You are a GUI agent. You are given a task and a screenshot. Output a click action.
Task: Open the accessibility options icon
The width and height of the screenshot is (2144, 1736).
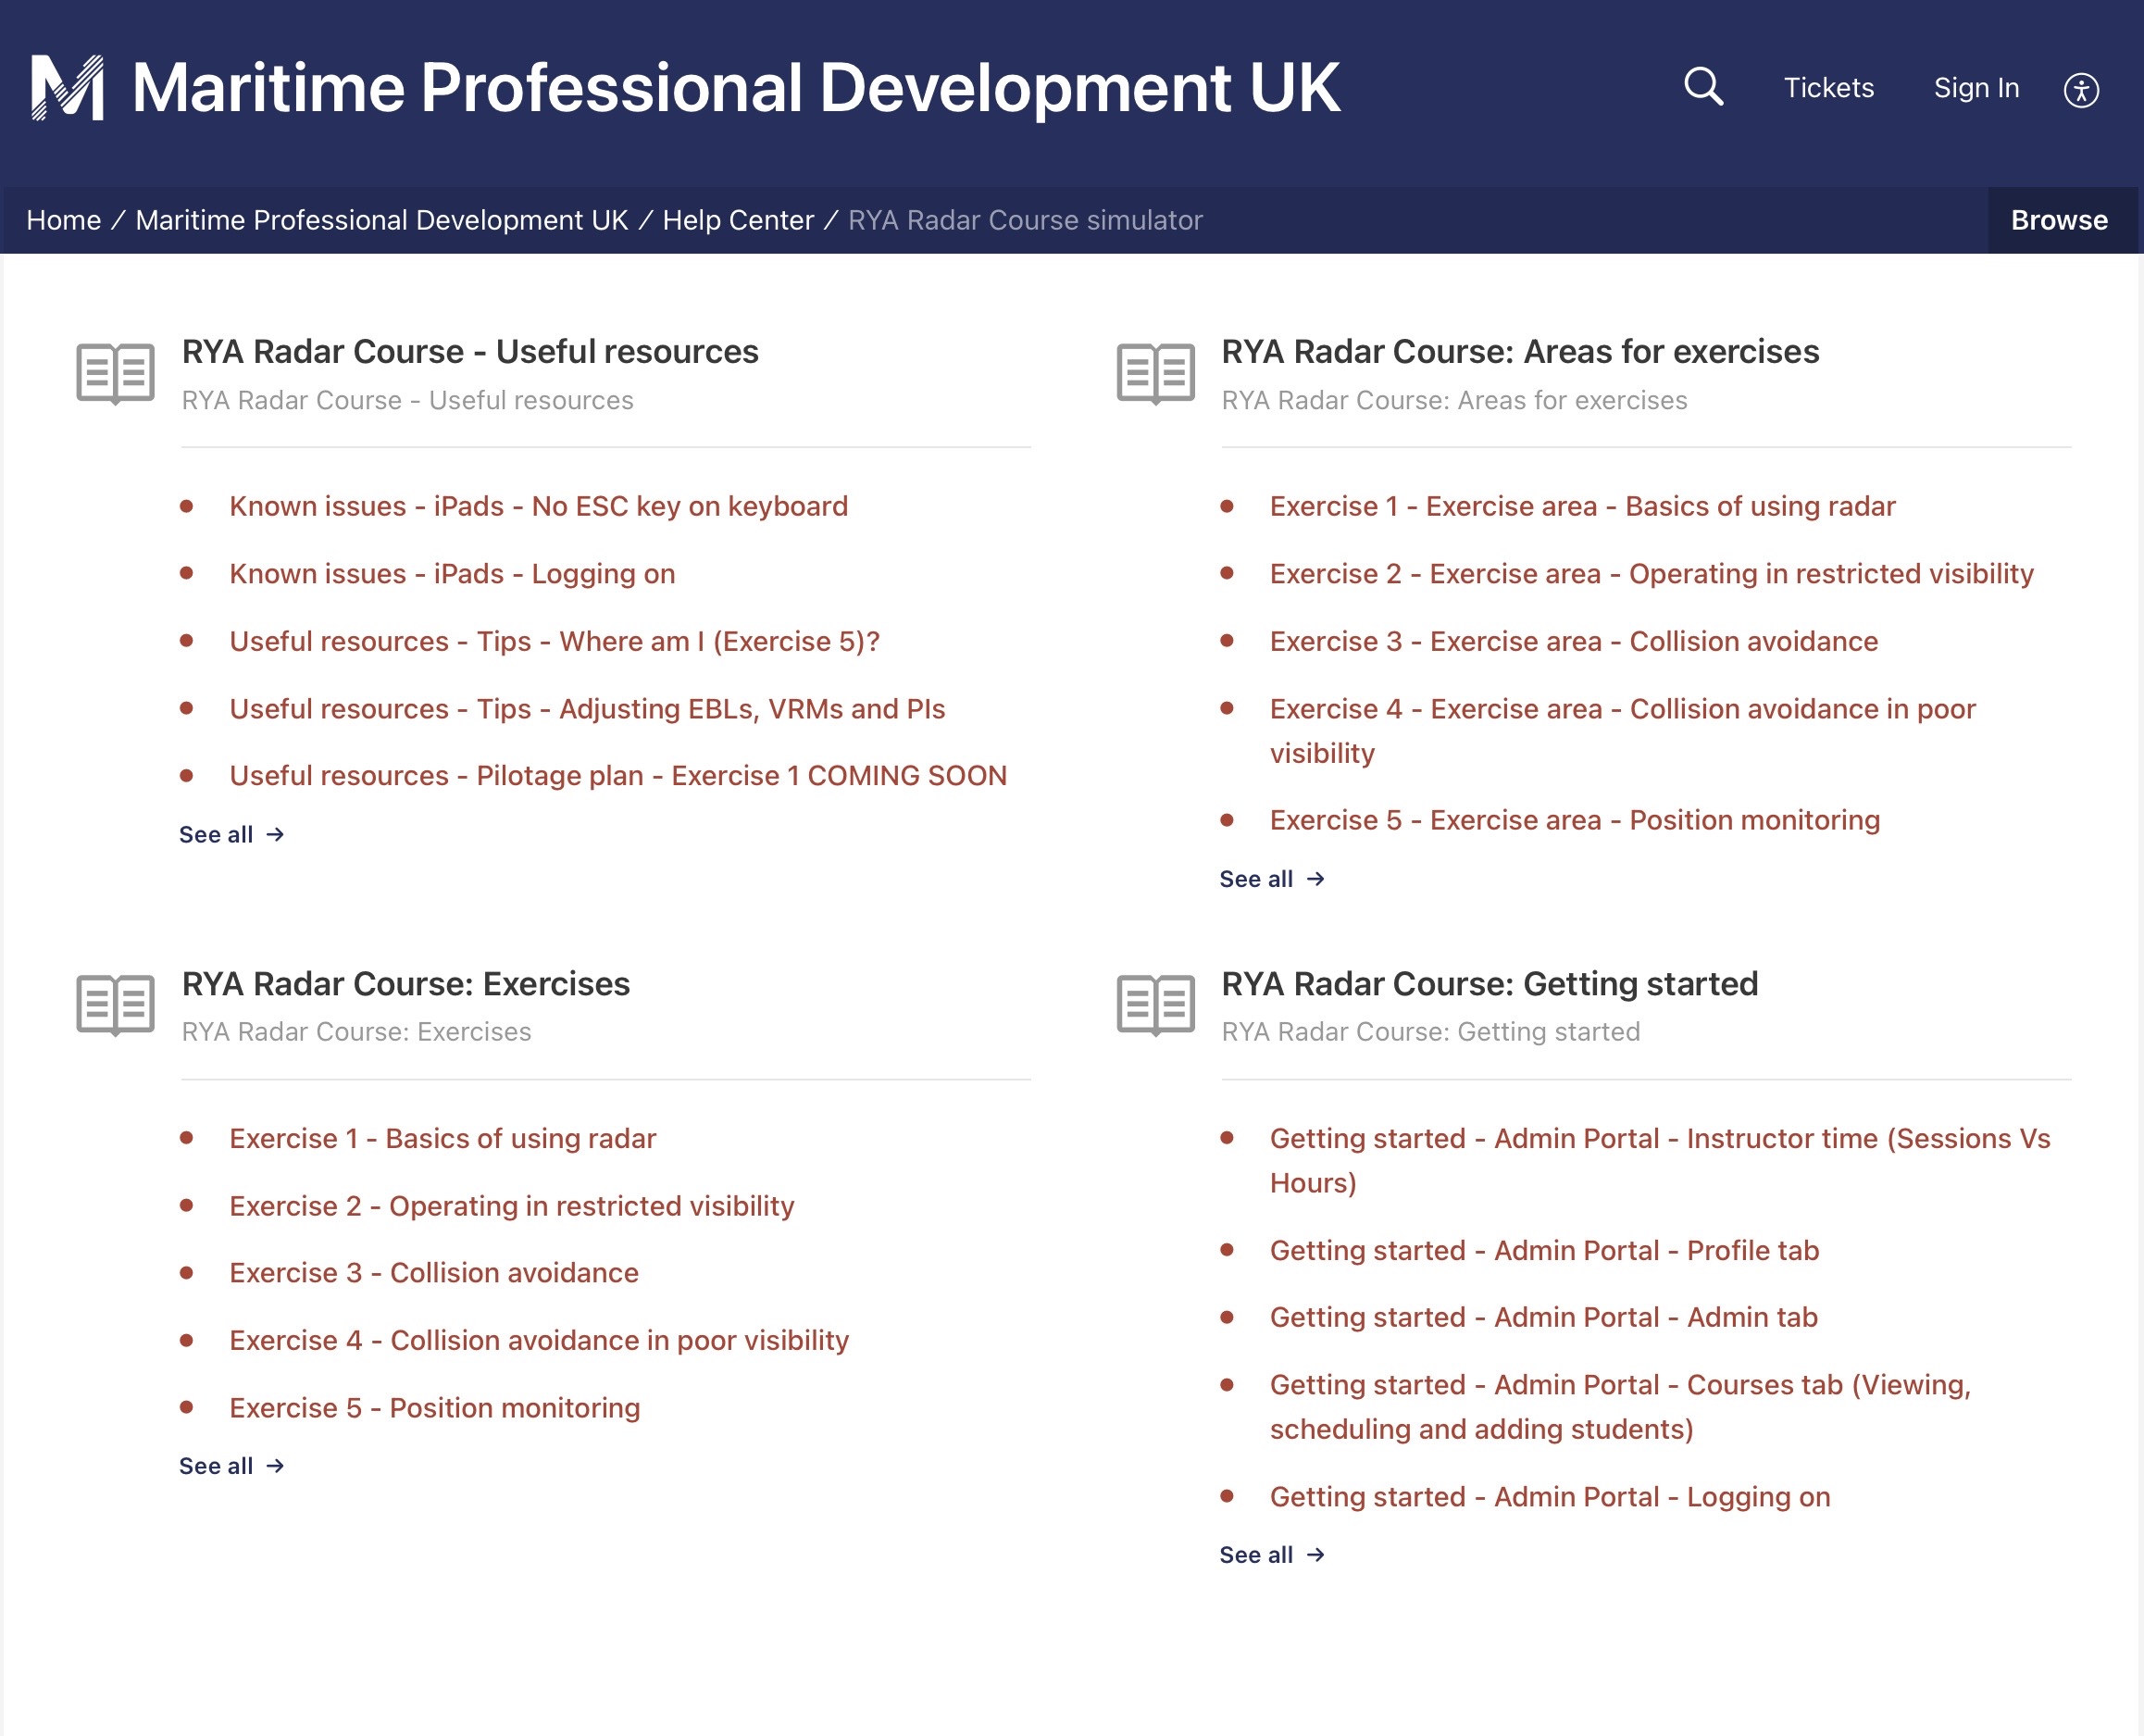2080,90
